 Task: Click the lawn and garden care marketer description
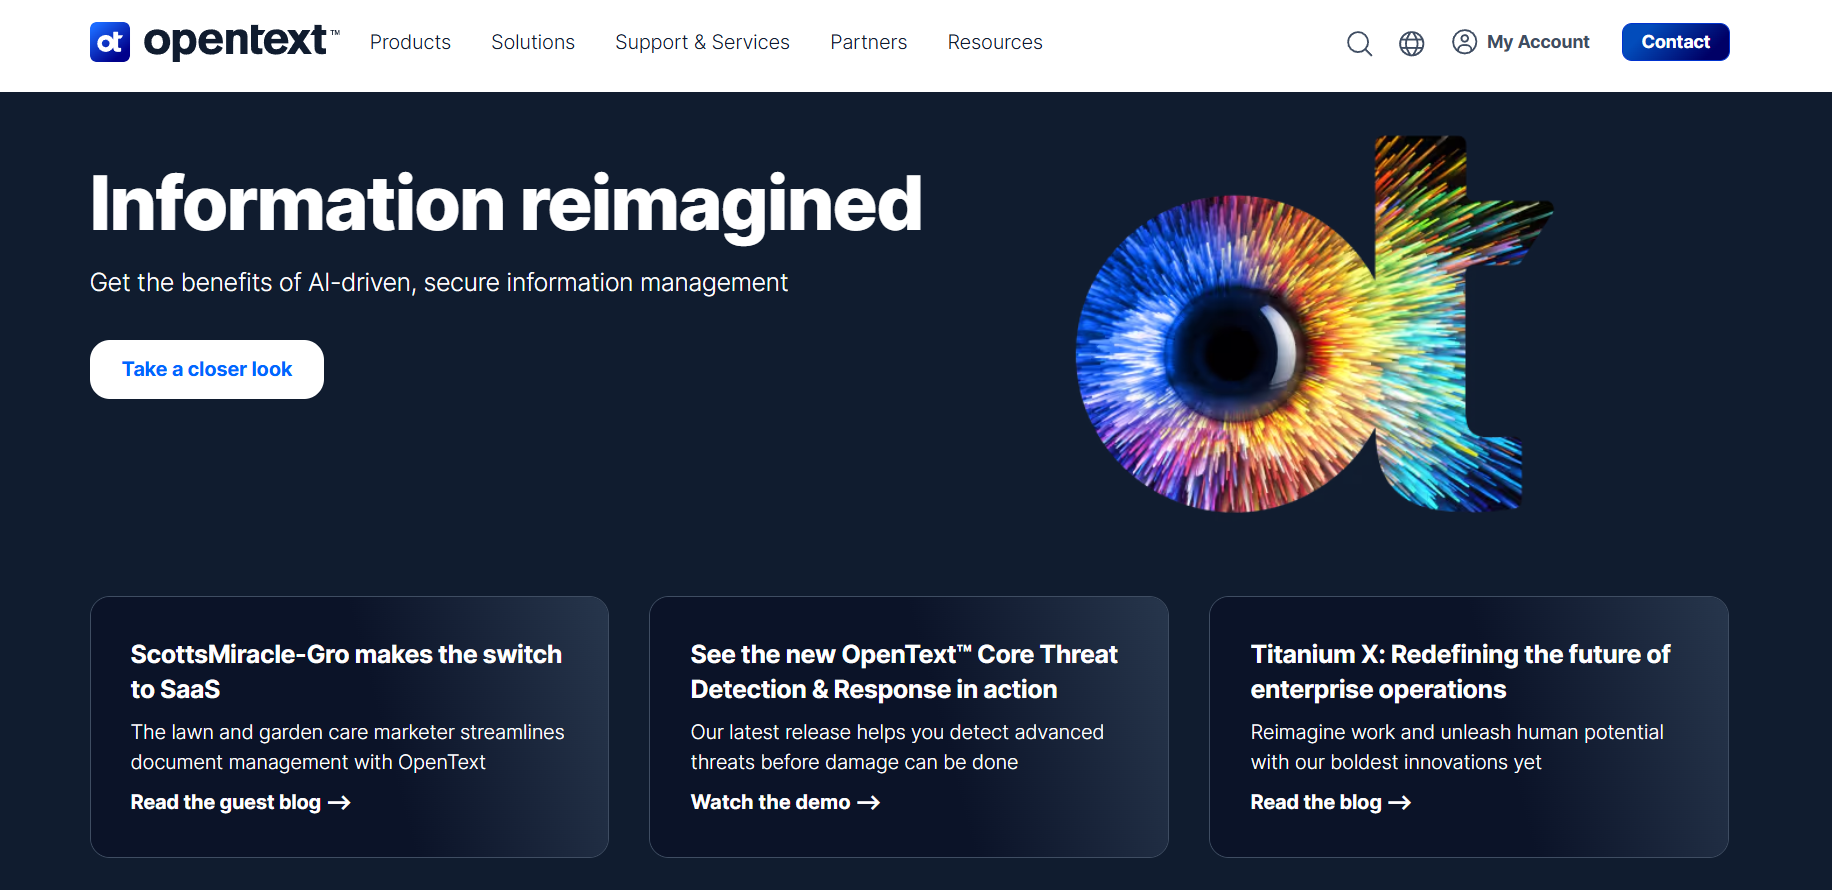348,747
